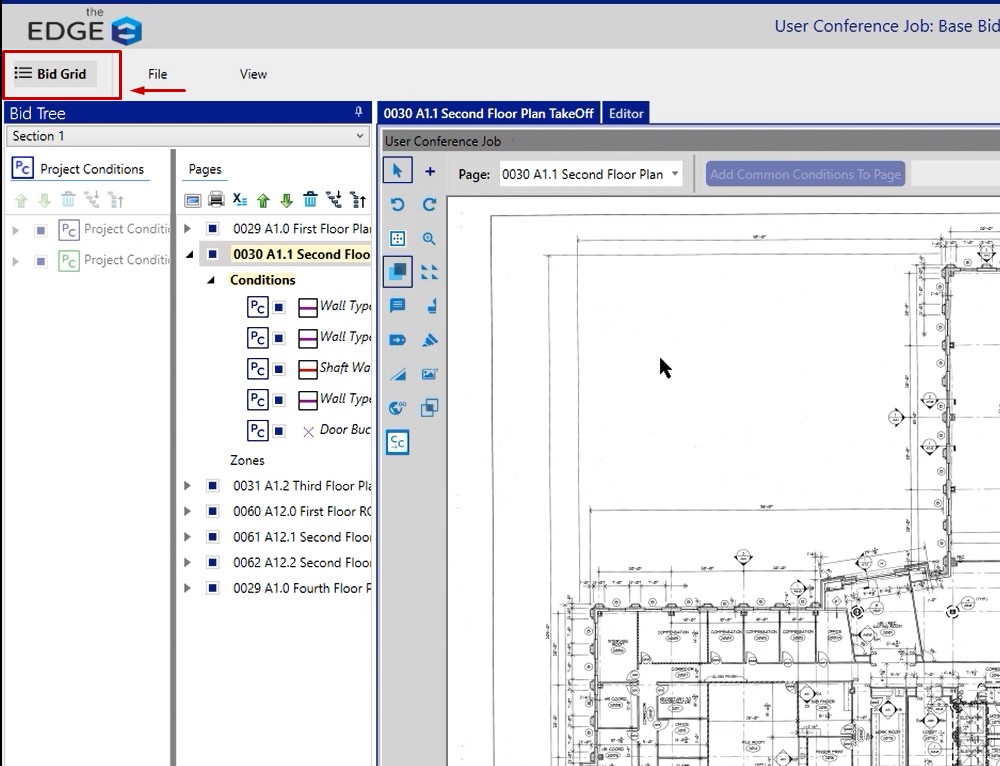1000x766 pixels.
Task: Expand the 0060 A12.0 First Floor page
Action: coord(187,512)
